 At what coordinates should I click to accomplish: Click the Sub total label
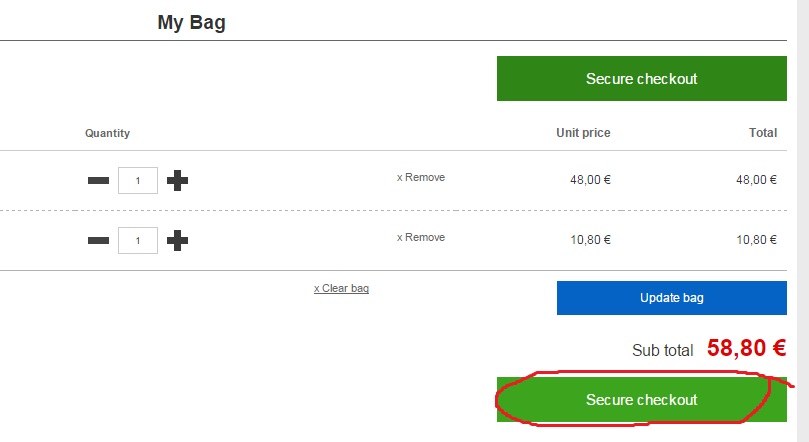pyautogui.click(x=662, y=351)
